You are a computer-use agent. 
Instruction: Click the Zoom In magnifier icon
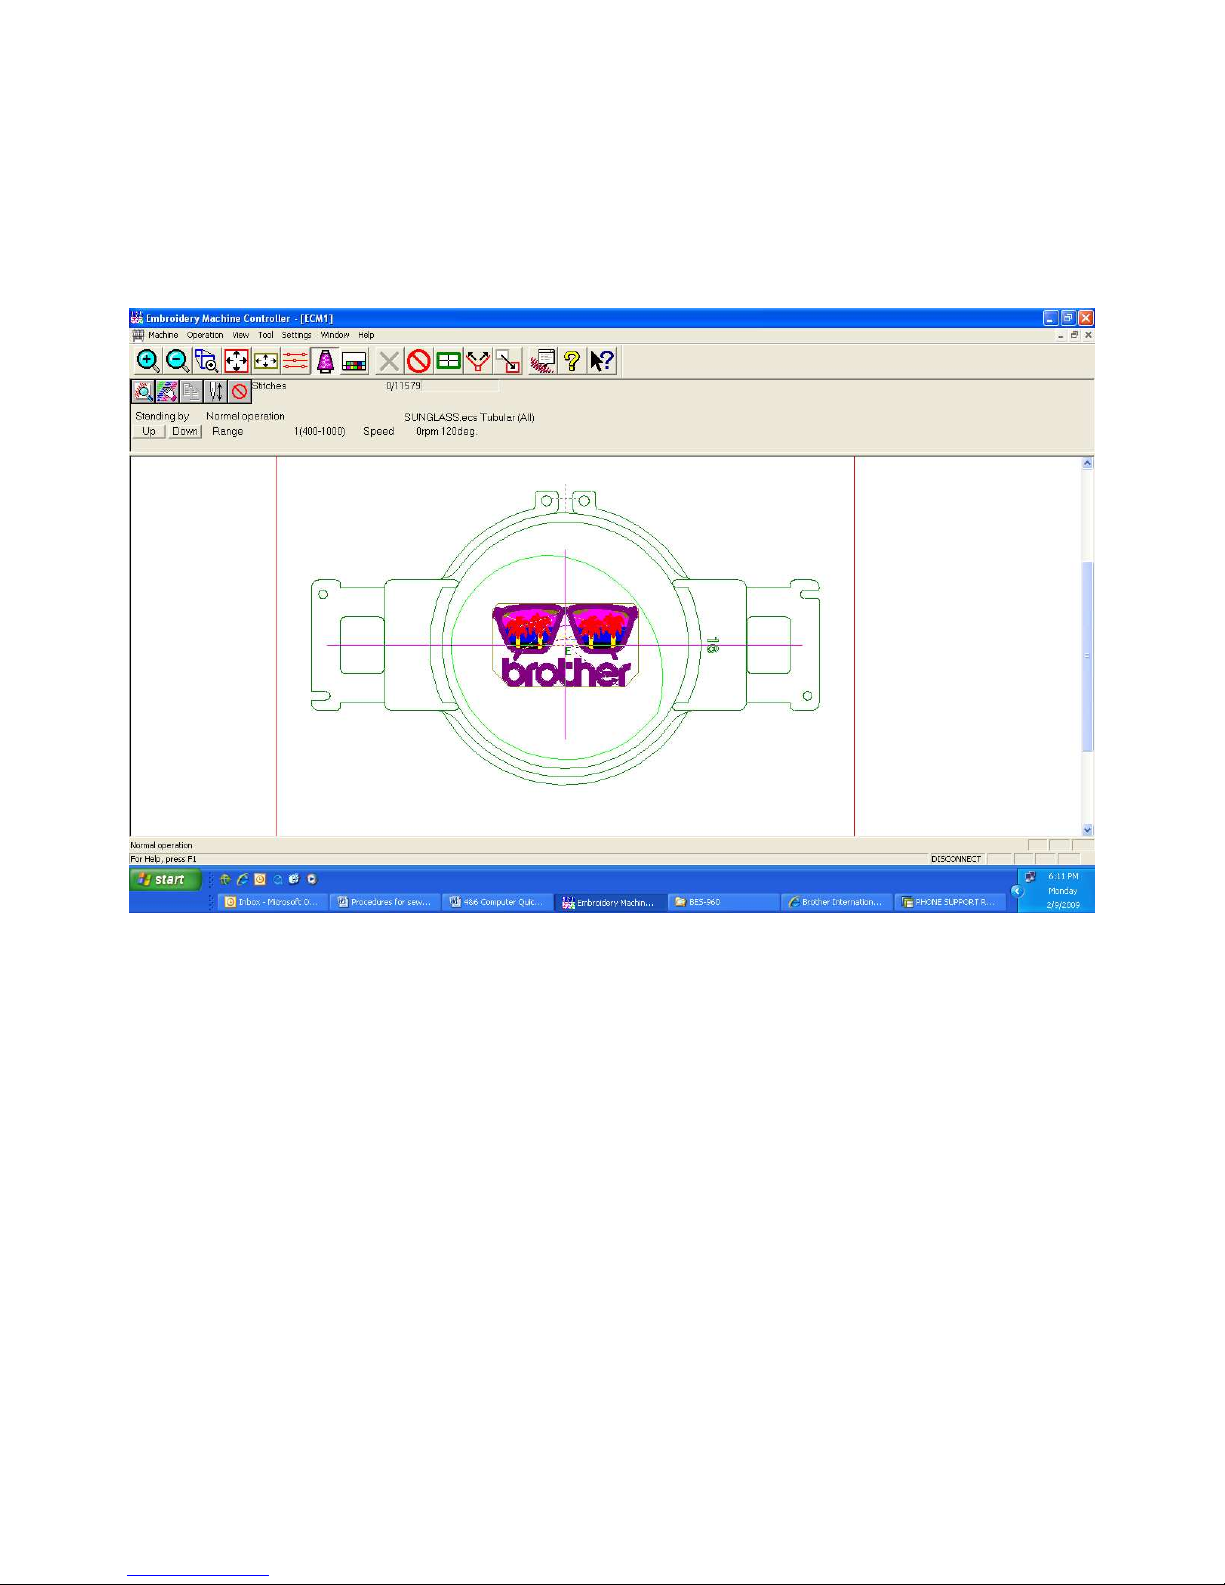point(147,361)
